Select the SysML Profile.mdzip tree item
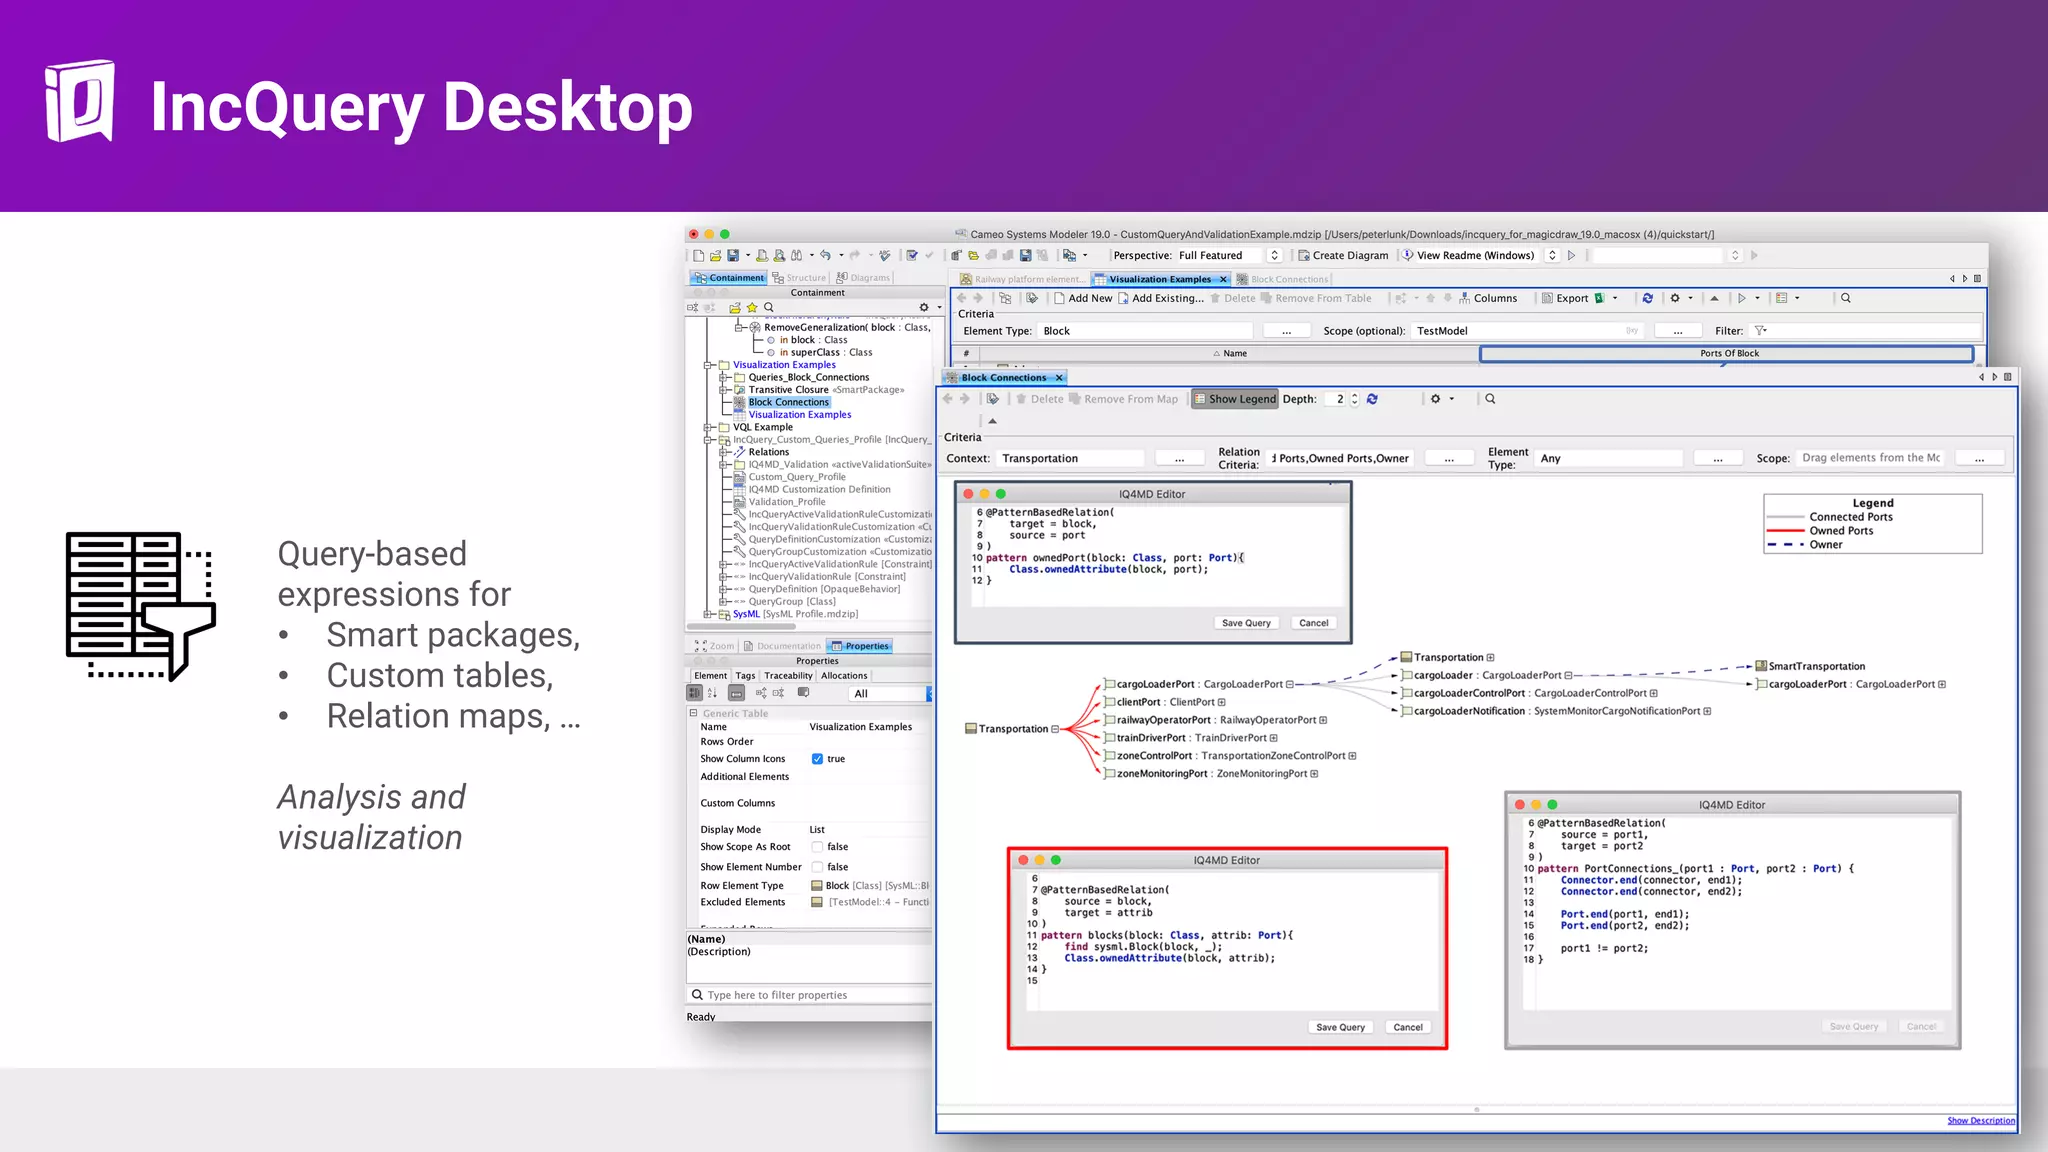Screen dimensions: 2048x1152 (x=795, y=615)
